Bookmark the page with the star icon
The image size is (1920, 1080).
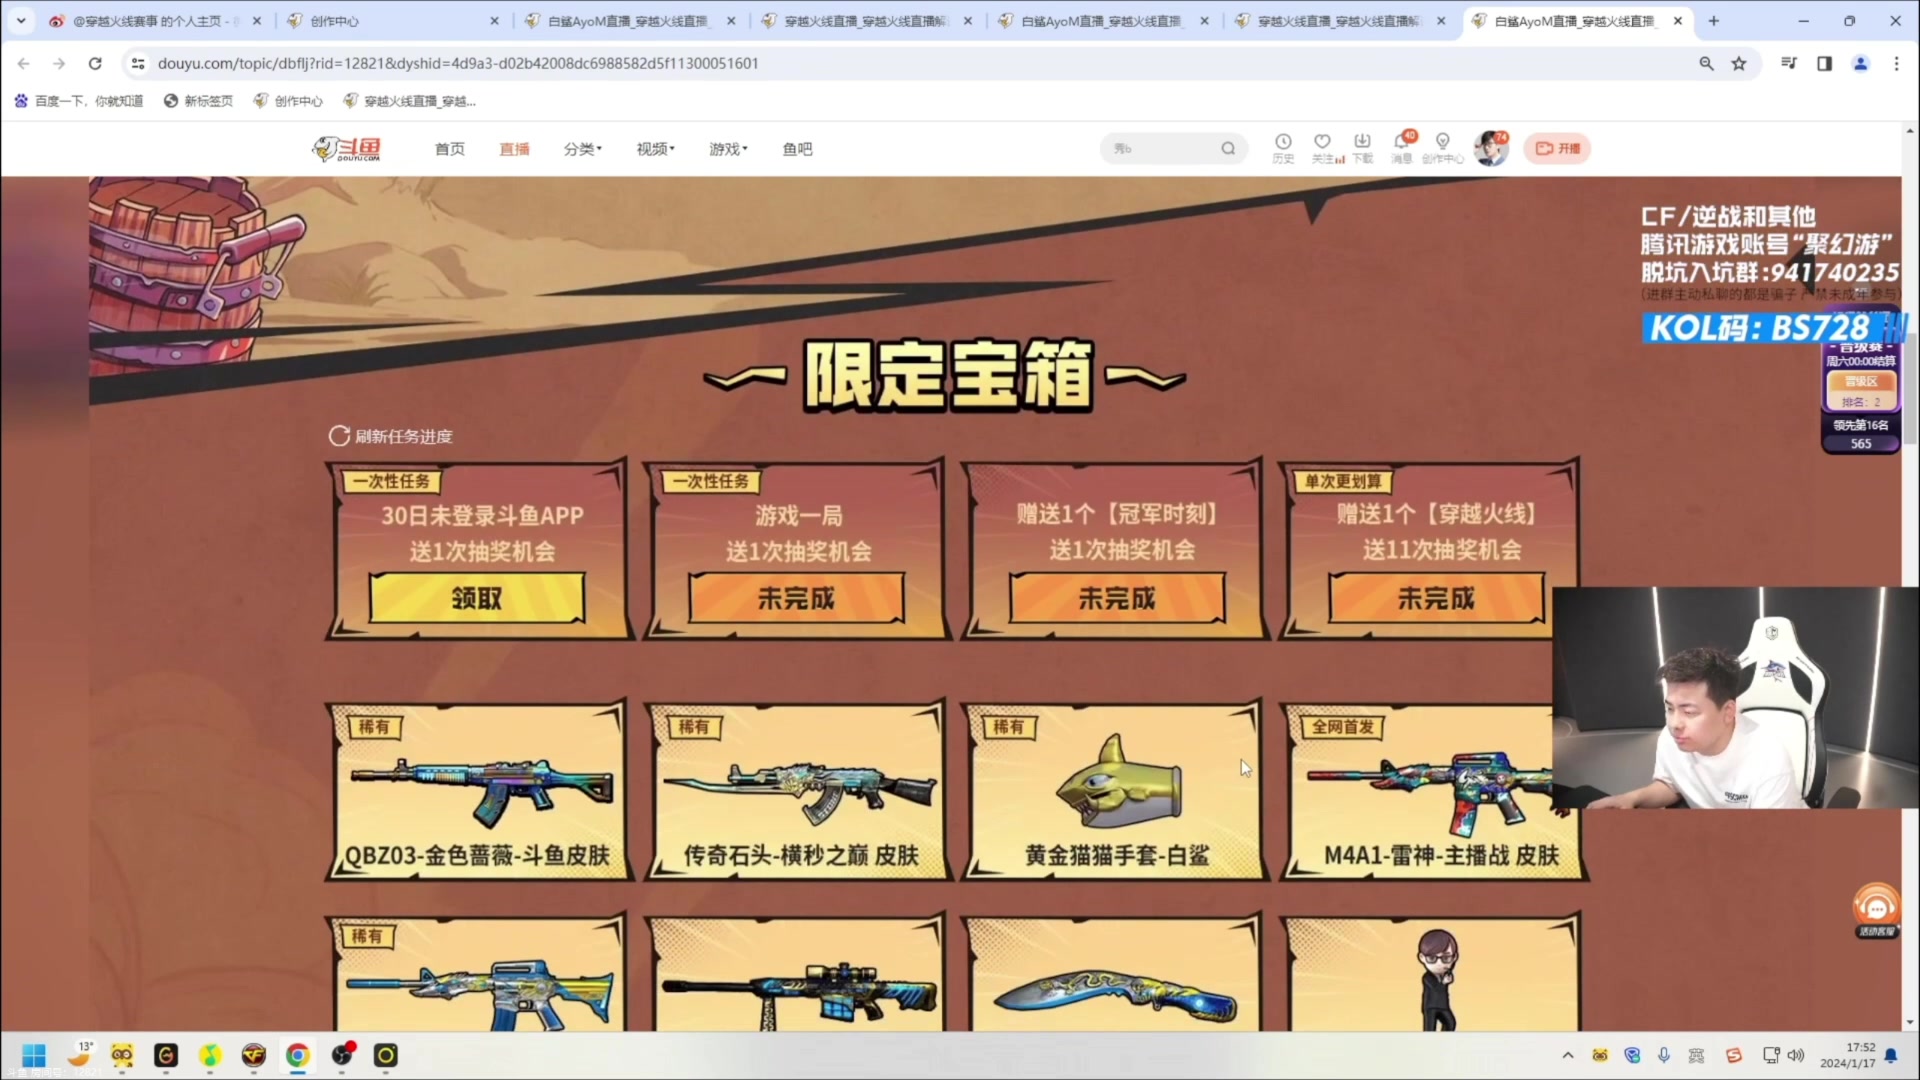click(1739, 63)
